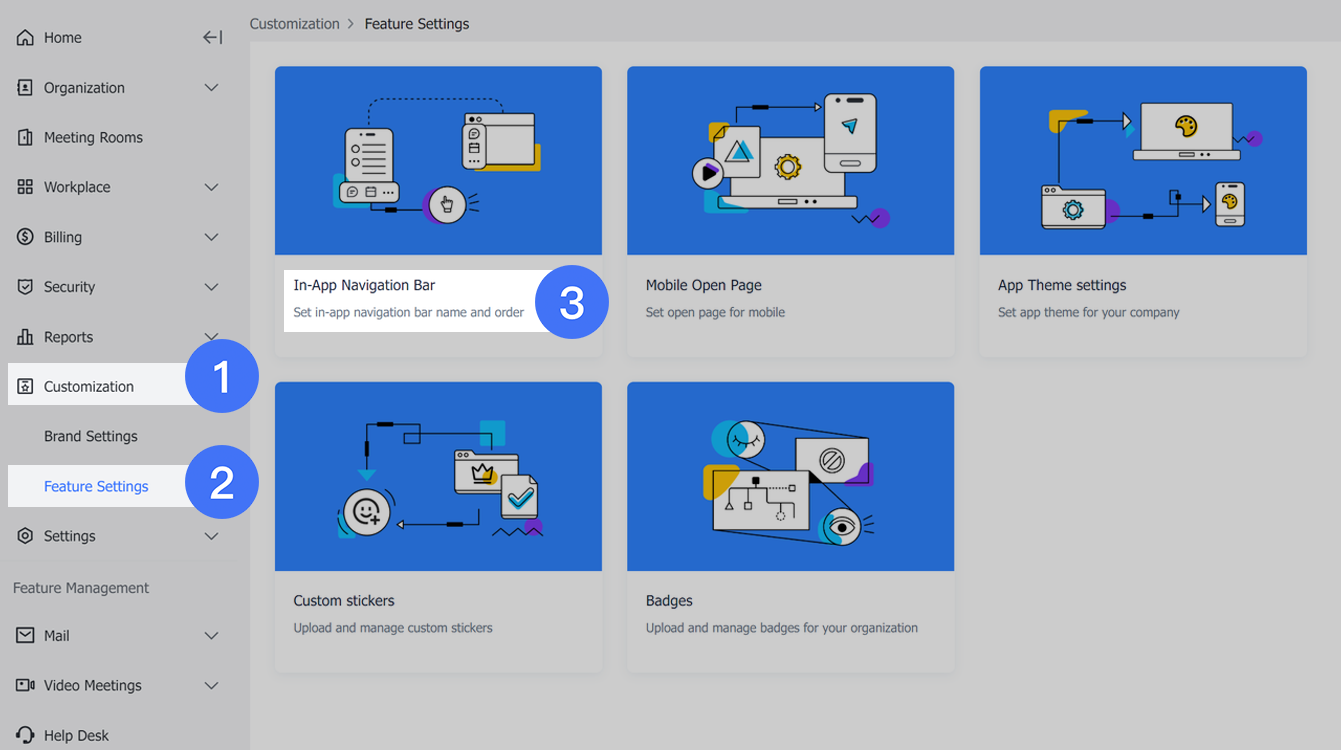Select the Billing dollar icon
This screenshot has height=750, width=1341.
pyautogui.click(x=23, y=237)
